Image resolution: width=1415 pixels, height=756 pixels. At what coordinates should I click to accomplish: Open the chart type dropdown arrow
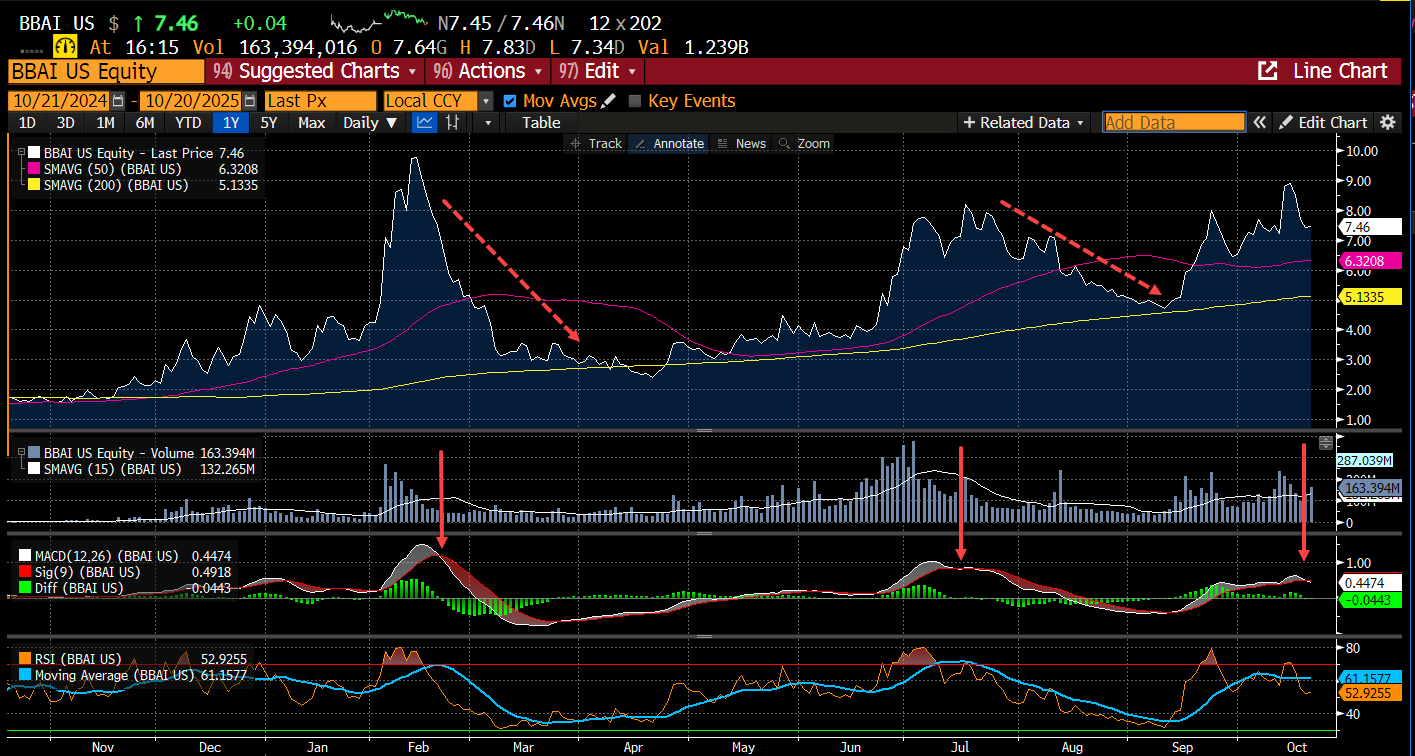point(488,123)
